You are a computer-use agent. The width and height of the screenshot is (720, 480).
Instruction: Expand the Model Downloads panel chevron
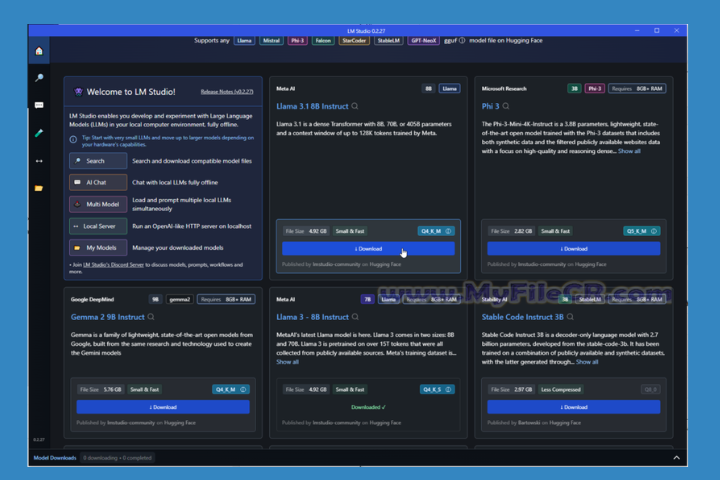click(x=676, y=457)
